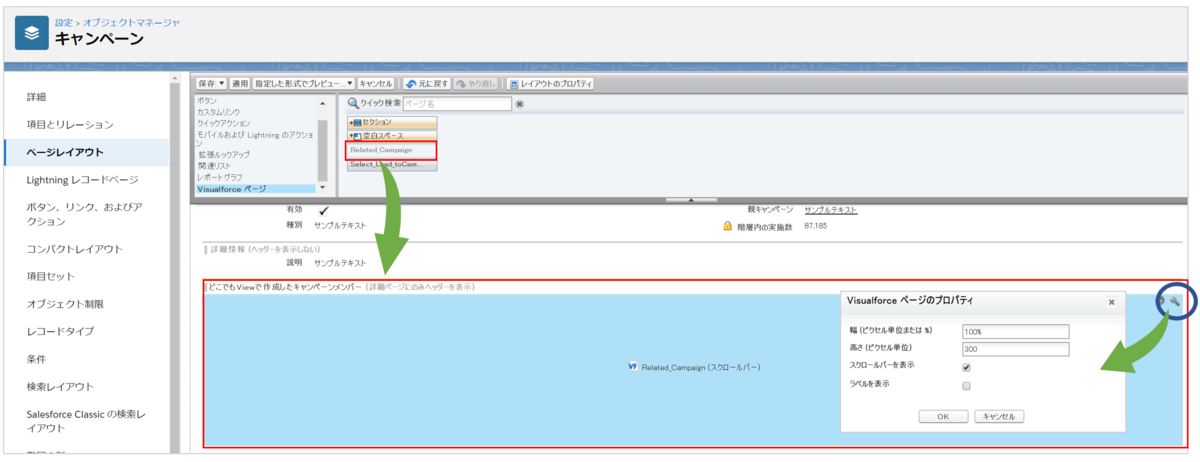Clear the Quick Find search with the X icon
The width and height of the screenshot is (1200, 462).
pos(520,103)
